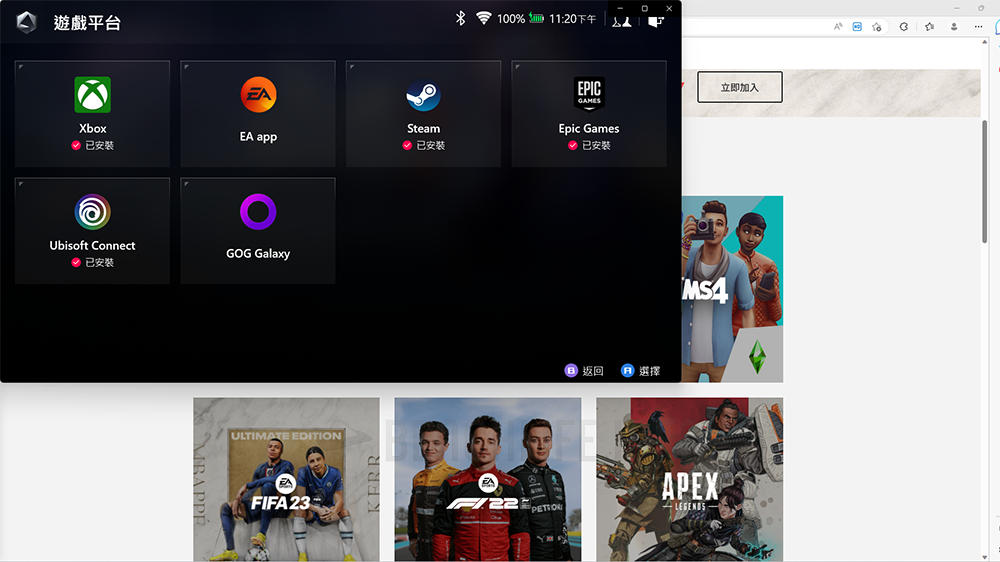
Task: Click the browser extensions icon
Action: (904, 27)
